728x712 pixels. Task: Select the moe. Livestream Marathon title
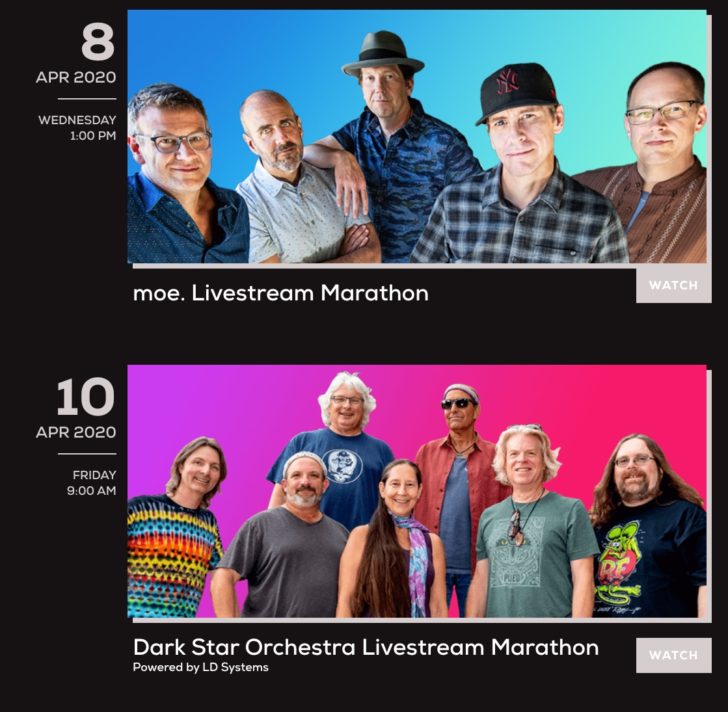pos(280,293)
